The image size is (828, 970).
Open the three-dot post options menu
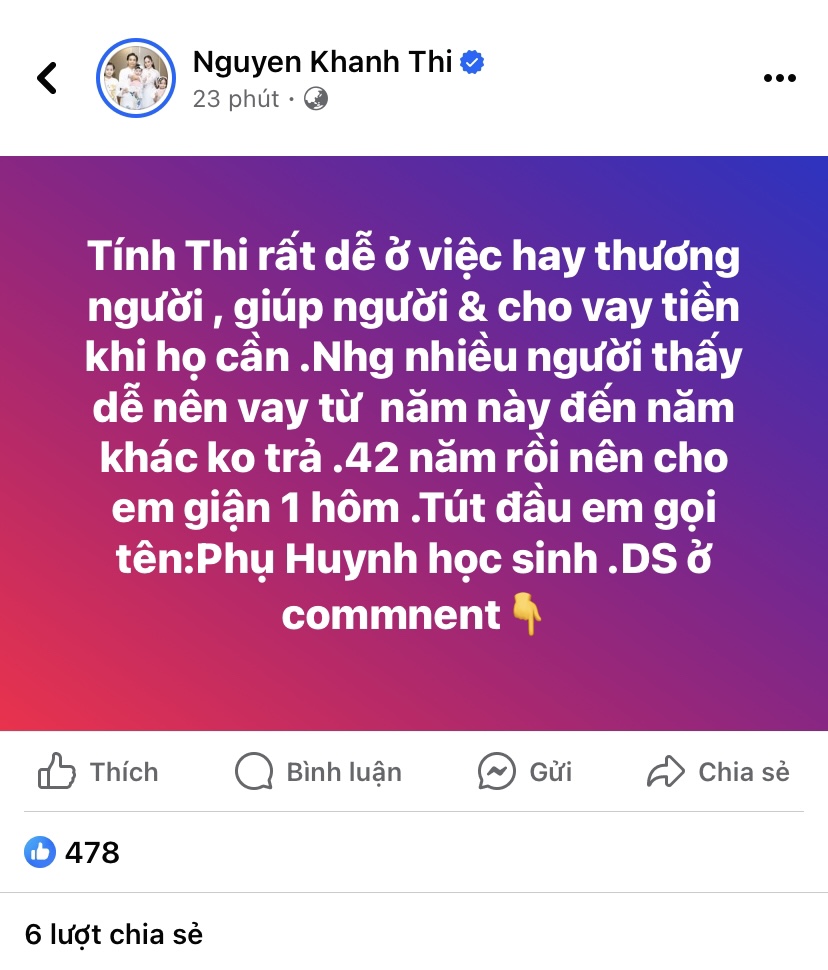(780, 78)
